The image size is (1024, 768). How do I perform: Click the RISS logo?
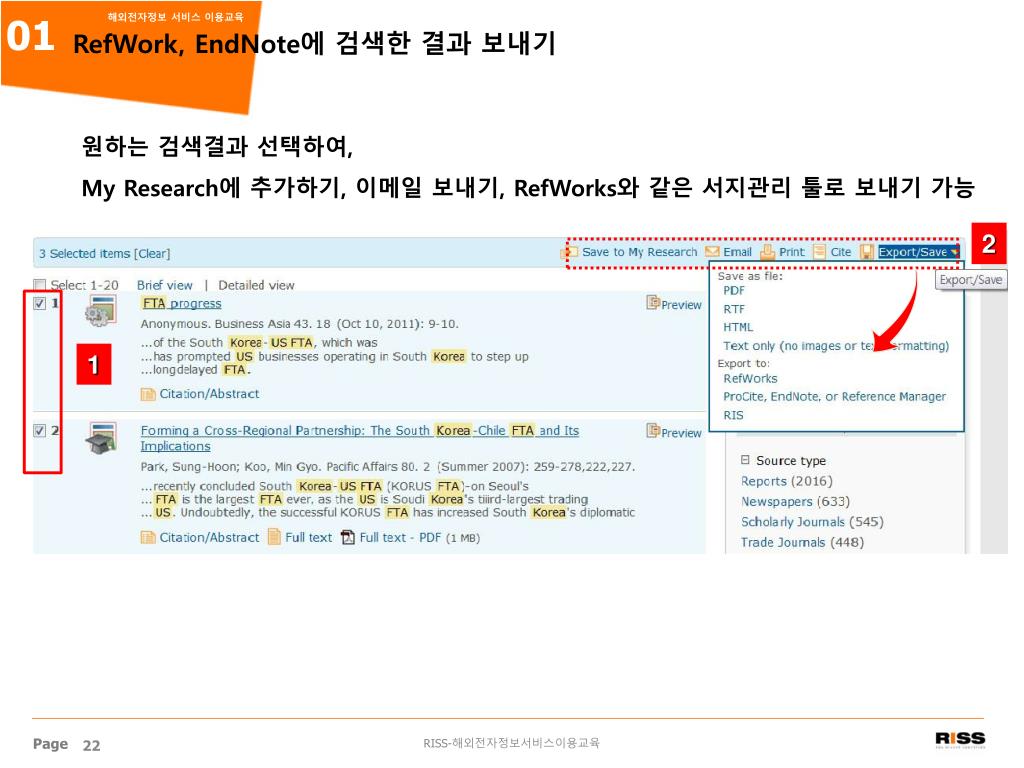[960, 739]
